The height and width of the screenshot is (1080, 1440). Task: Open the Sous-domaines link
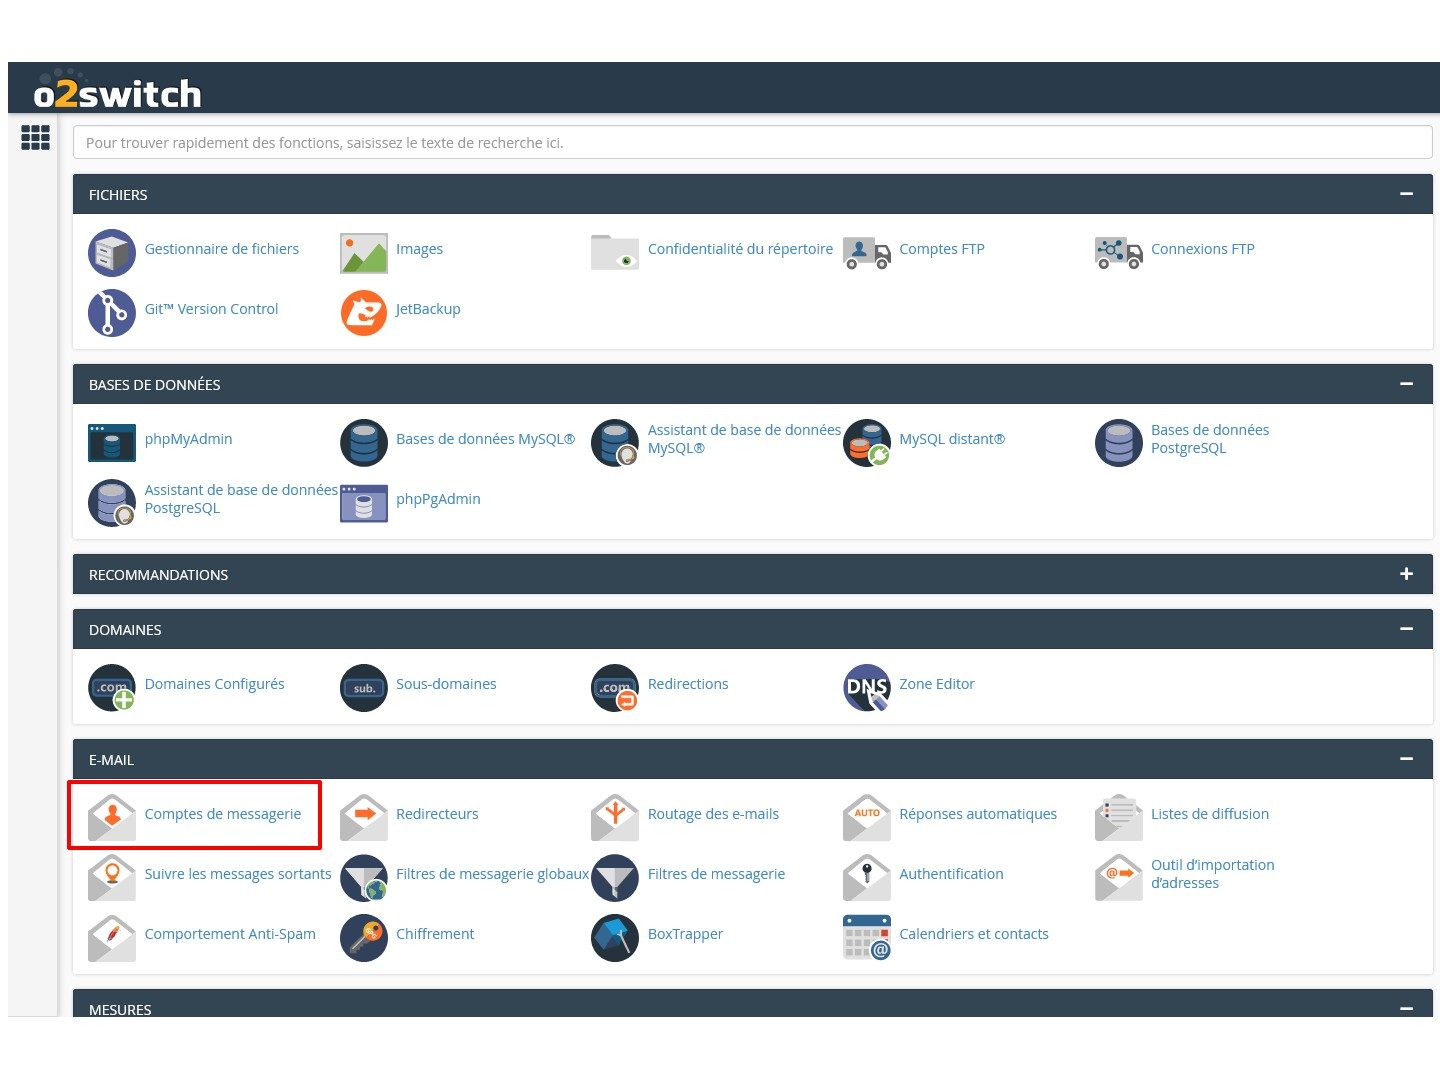(446, 684)
